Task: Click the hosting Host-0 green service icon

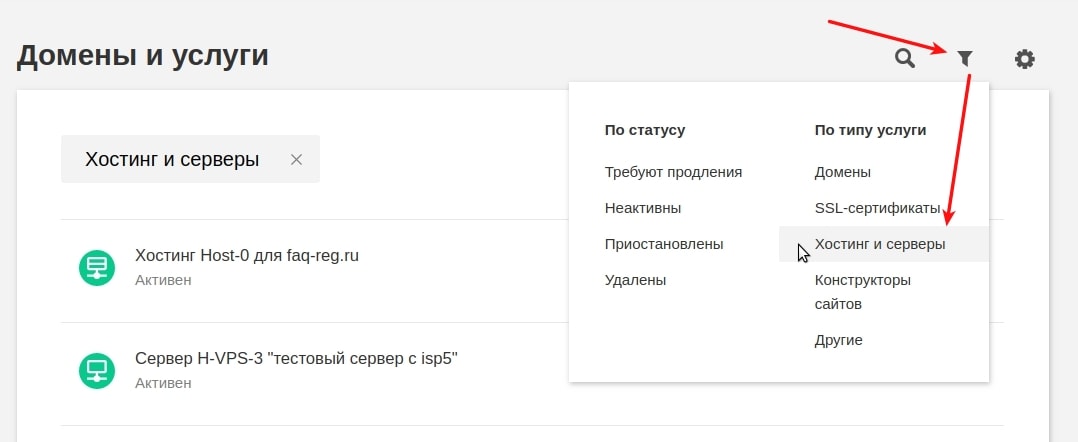Action: pos(97,268)
